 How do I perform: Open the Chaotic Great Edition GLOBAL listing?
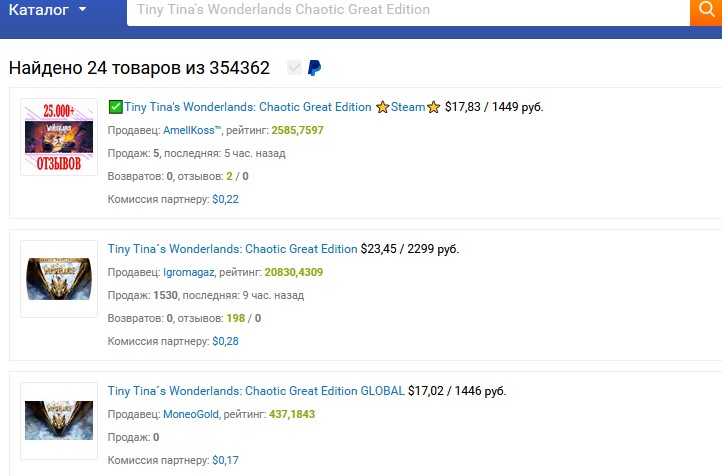pos(256,391)
